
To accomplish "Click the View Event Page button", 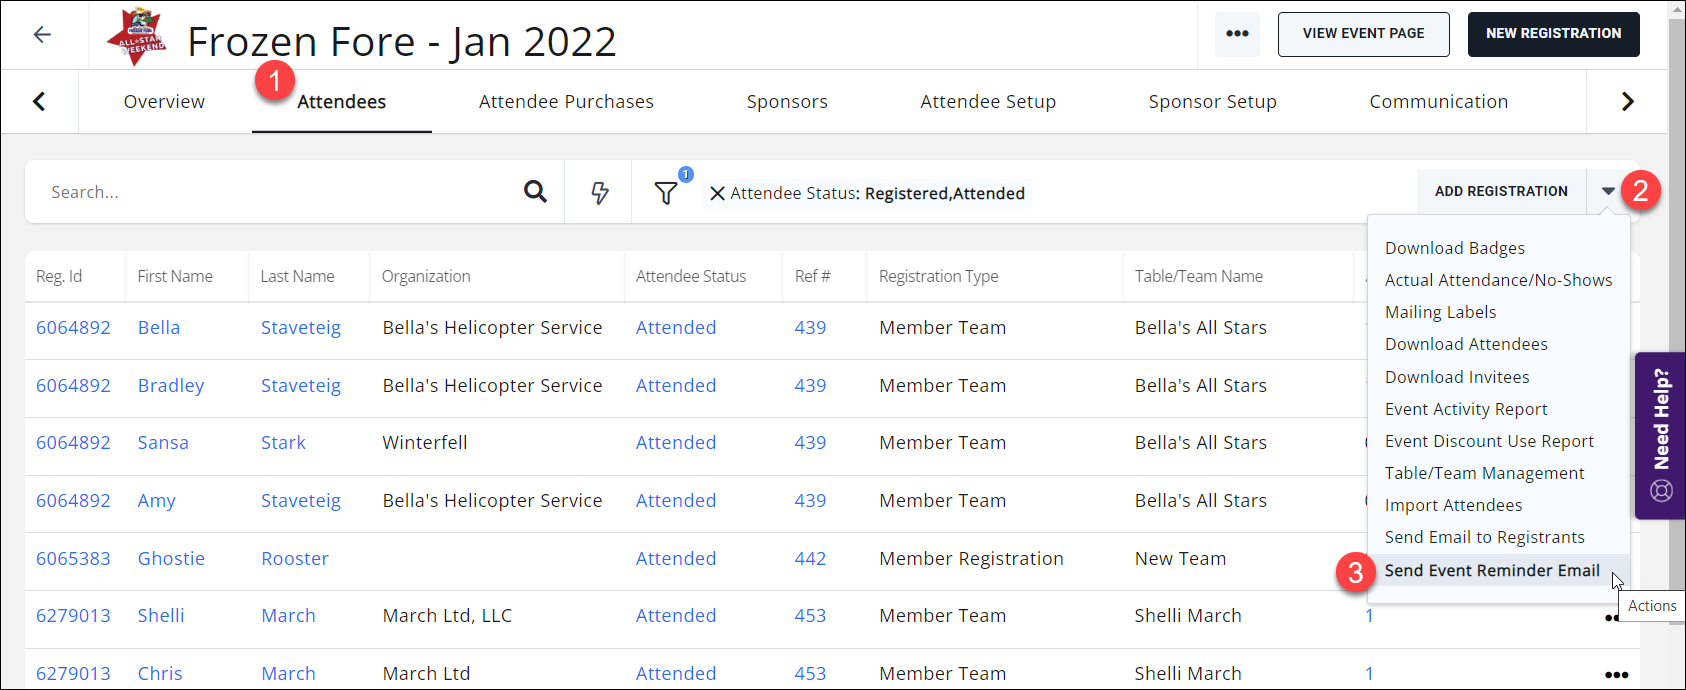I will pos(1363,34).
